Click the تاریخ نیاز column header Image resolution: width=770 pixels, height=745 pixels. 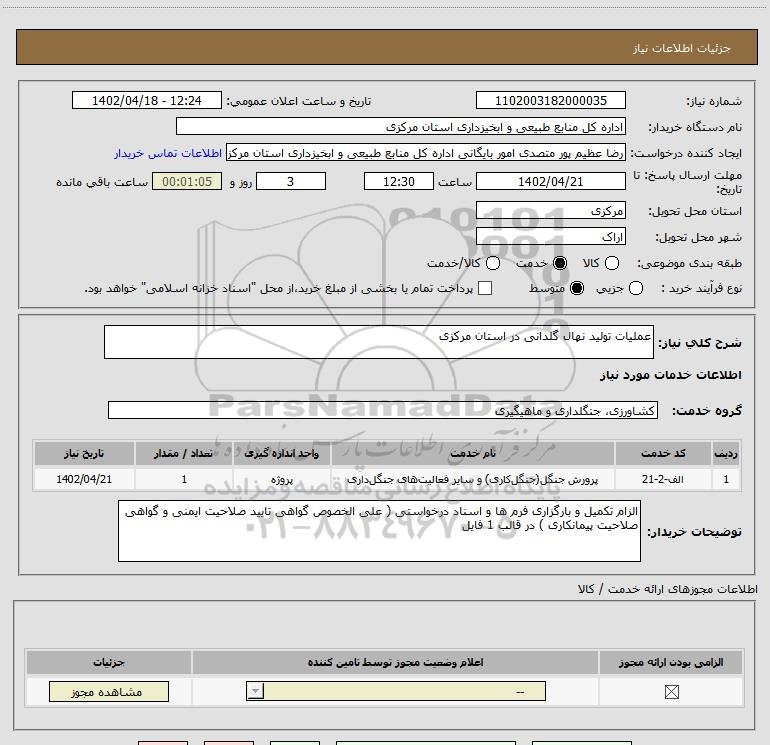[84, 453]
